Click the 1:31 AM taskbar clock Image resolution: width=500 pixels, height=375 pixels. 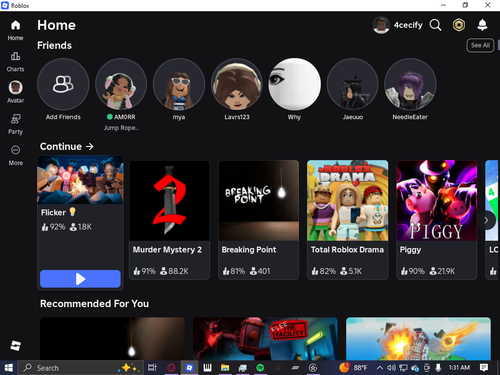459,367
